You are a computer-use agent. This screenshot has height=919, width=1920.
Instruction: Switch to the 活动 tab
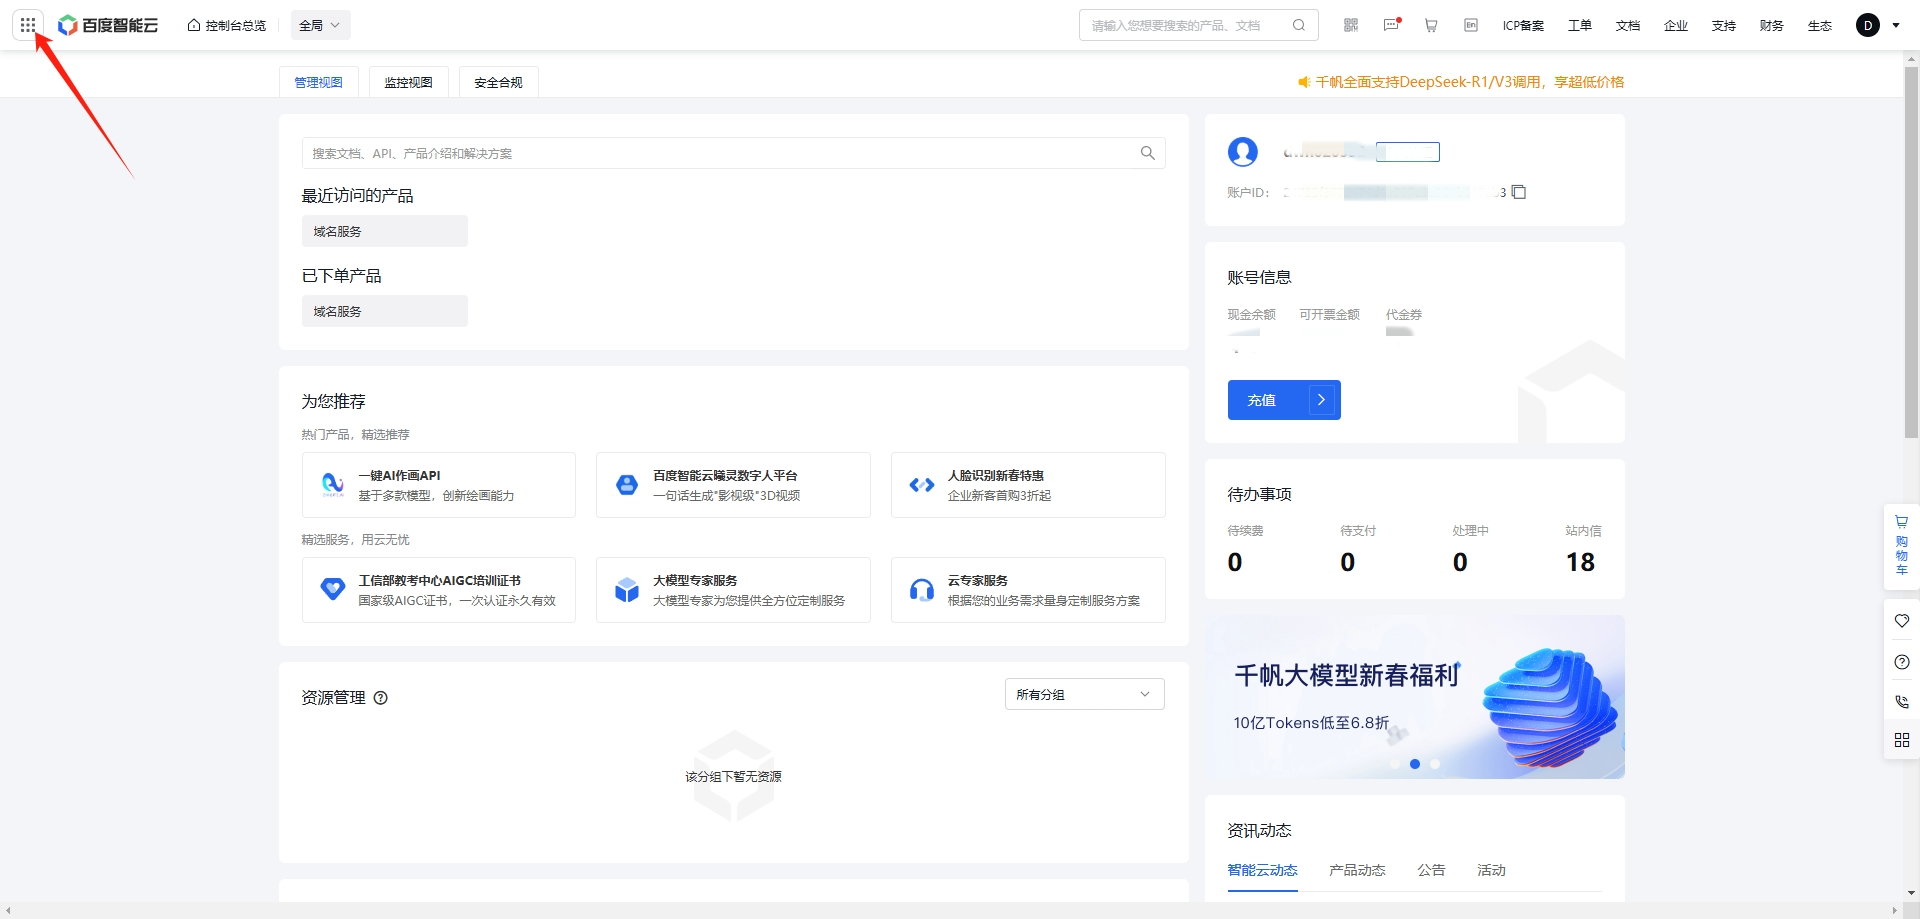(1491, 870)
